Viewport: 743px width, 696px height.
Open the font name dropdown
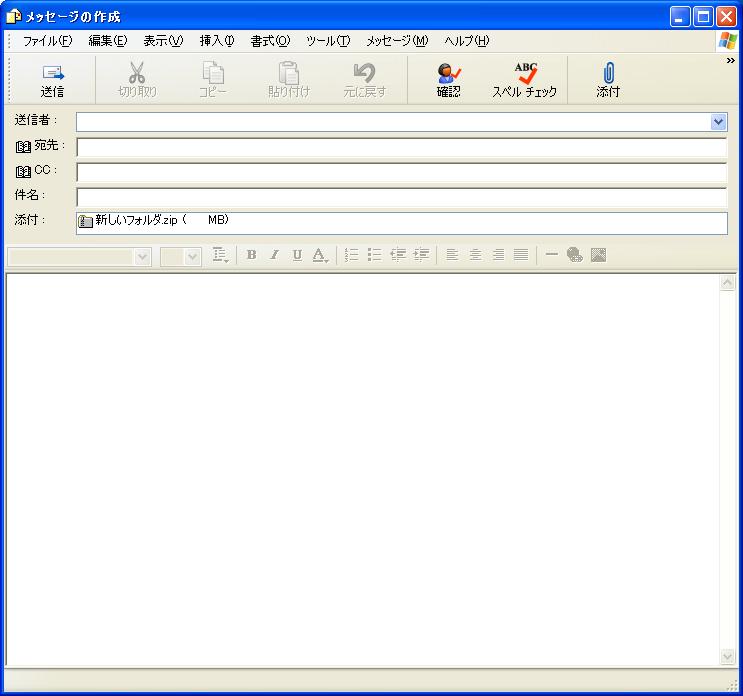(x=142, y=257)
